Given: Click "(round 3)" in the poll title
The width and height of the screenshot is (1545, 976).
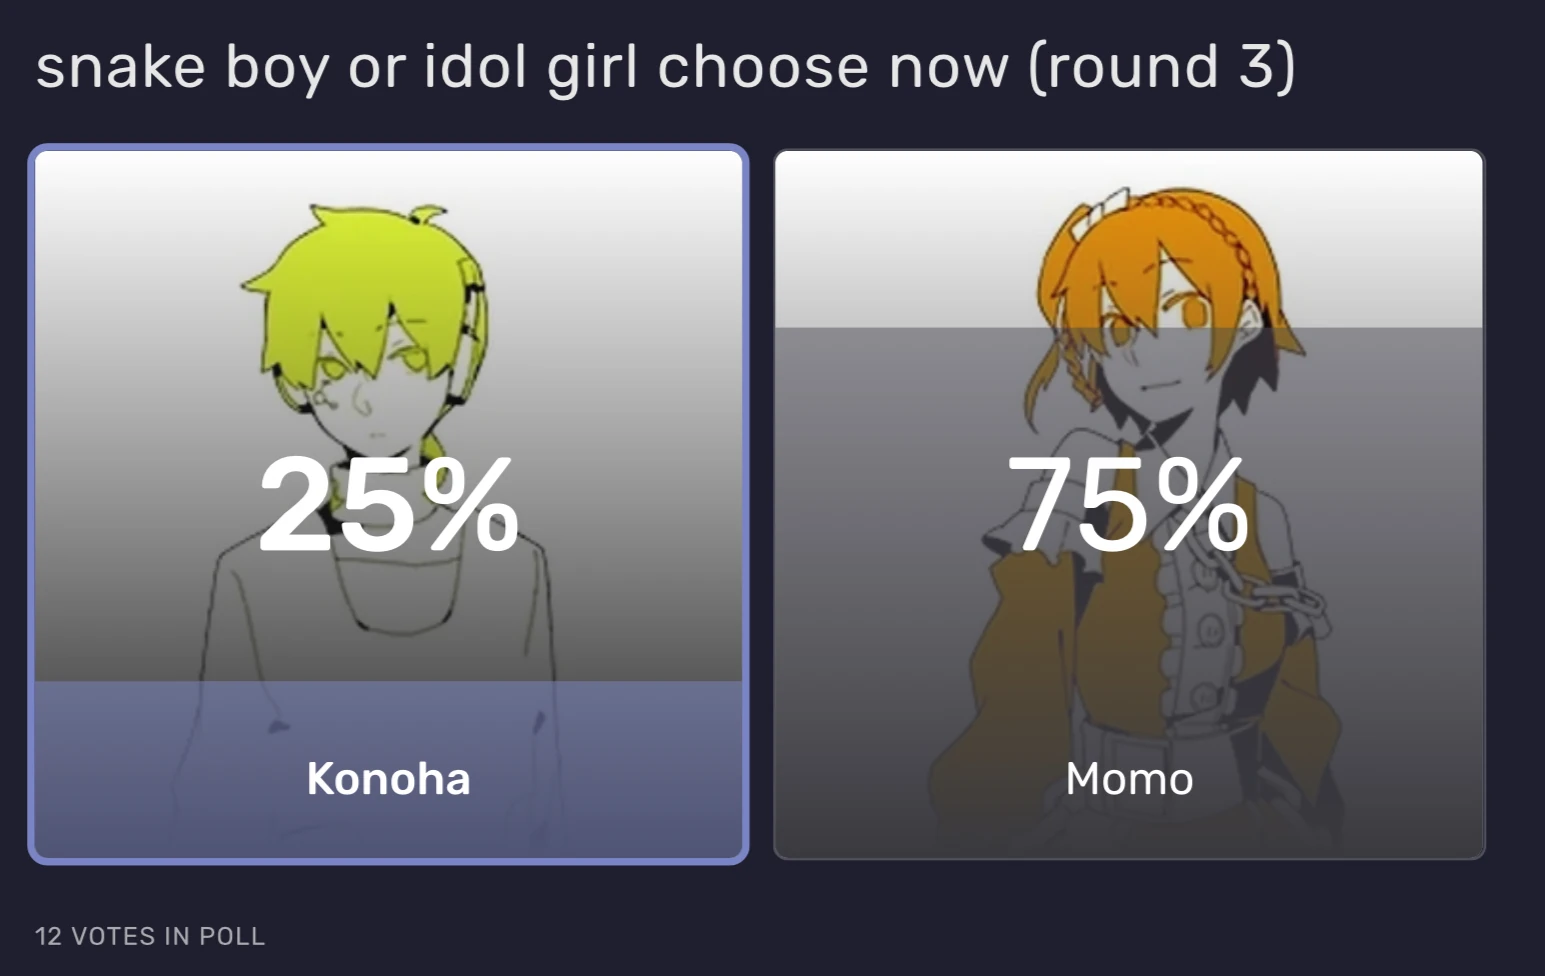Looking at the screenshot, I should [x=1160, y=67].
